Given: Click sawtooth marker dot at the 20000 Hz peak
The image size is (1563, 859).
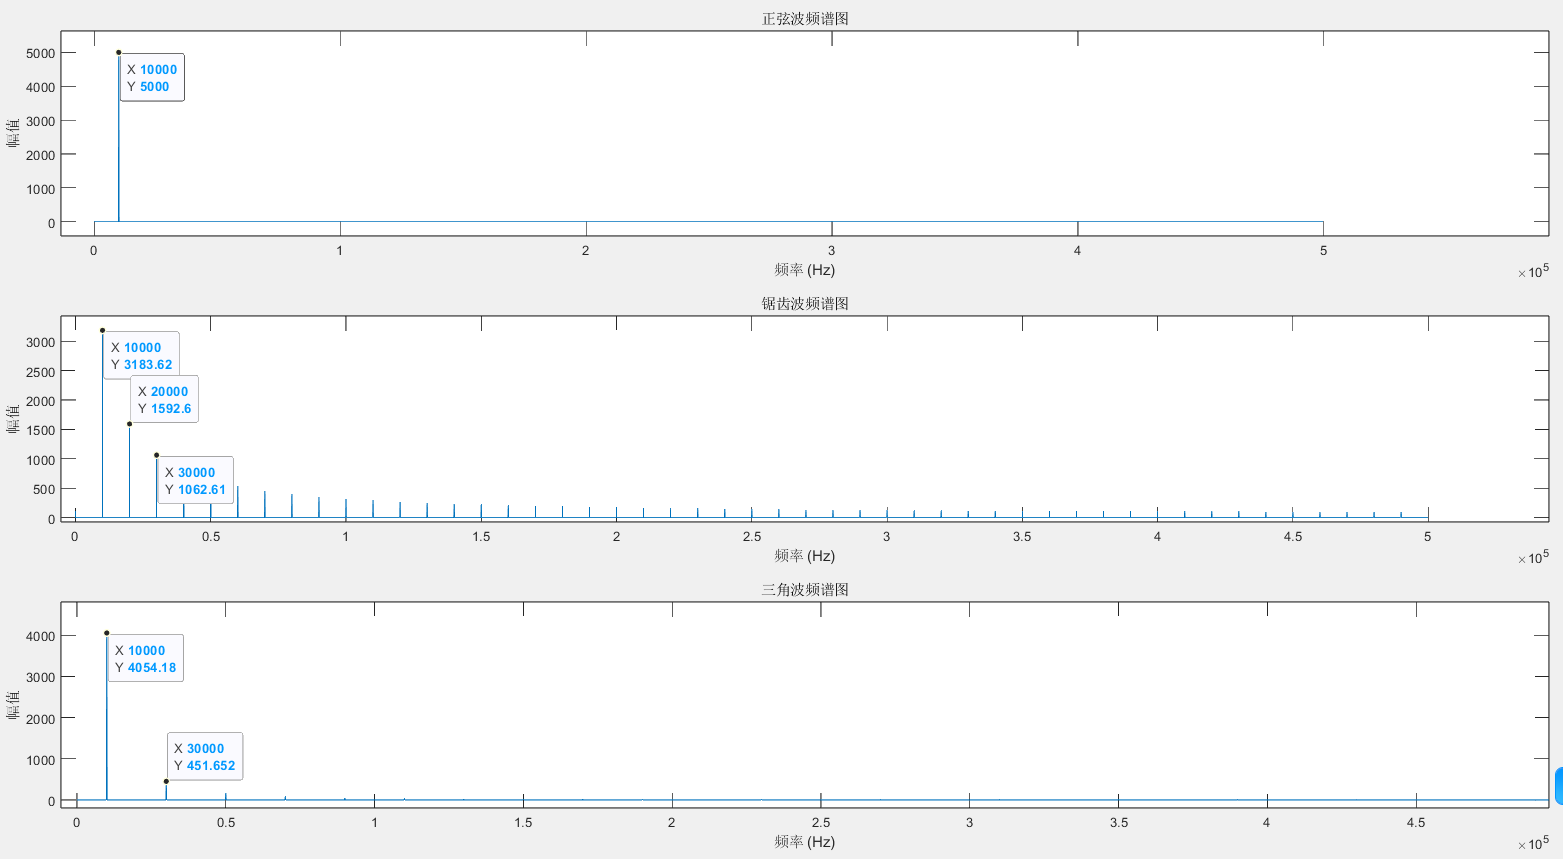Looking at the screenshot, I should (129, 424).
